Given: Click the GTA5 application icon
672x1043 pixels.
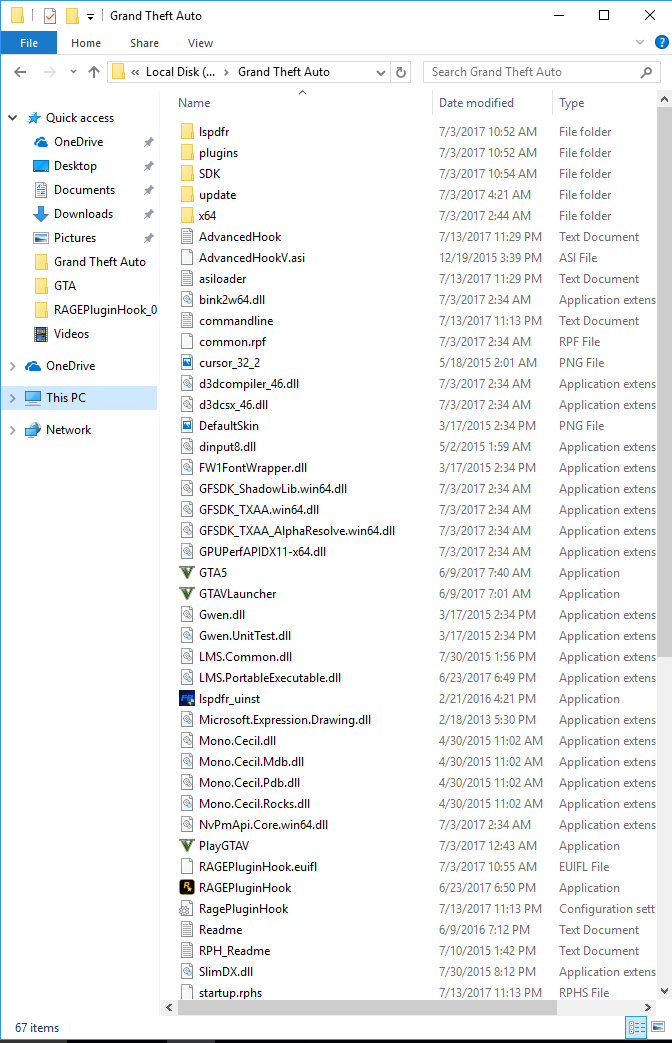Looking at the screenshot, I should [187, 573].
